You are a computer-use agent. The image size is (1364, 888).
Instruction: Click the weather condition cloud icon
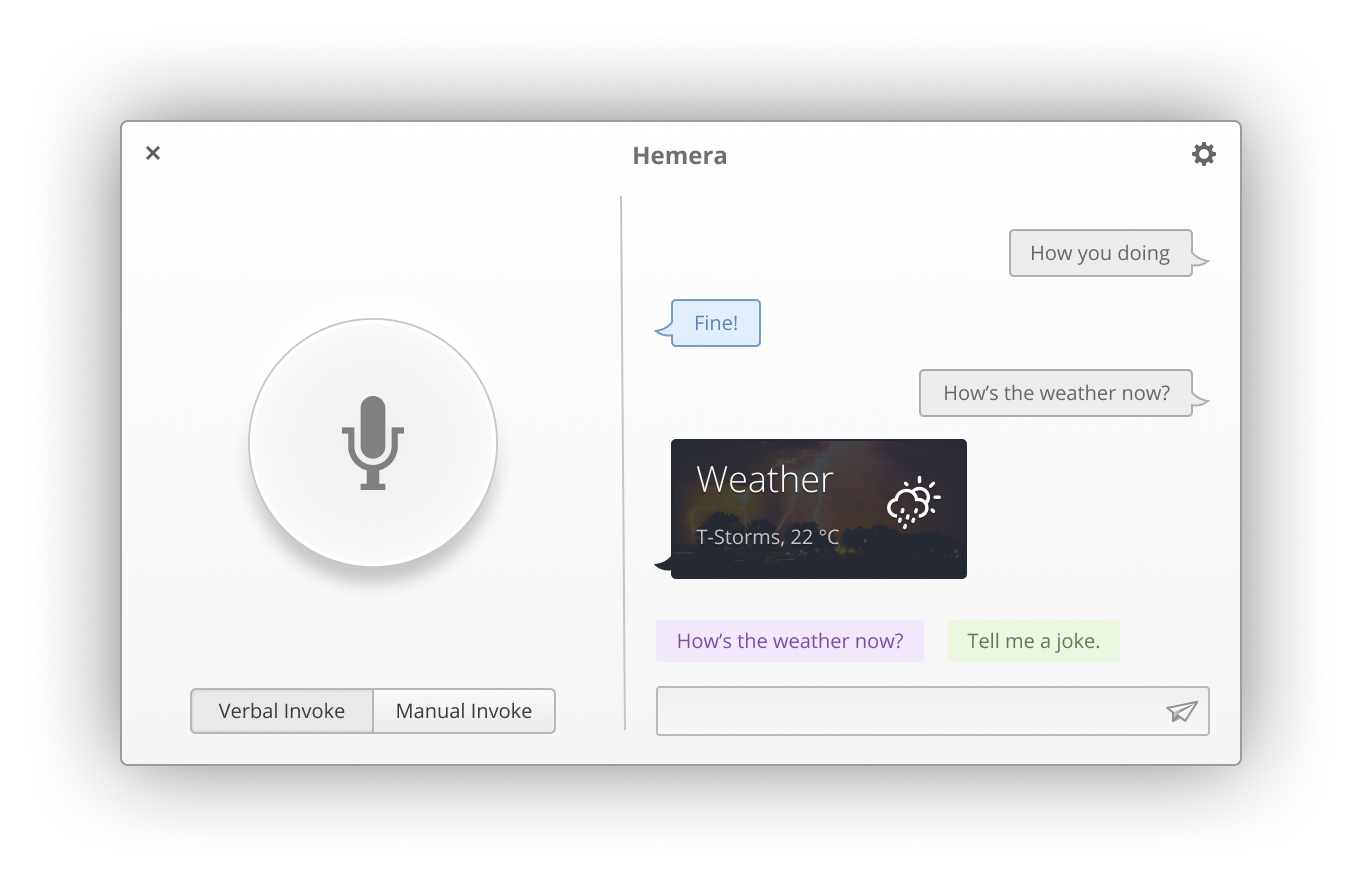pyautogui.click(x=913, y=503)
